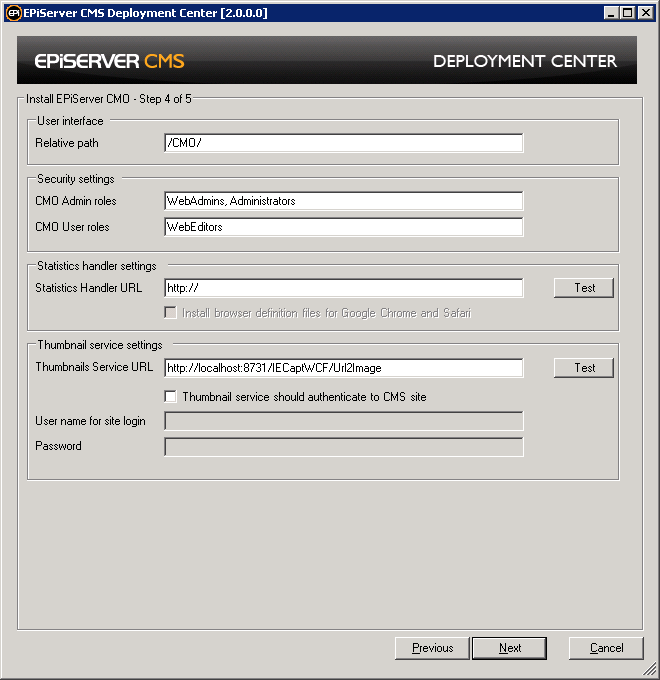Click the User name for site login field
This screenshot has width=660, height=680.
344,421
